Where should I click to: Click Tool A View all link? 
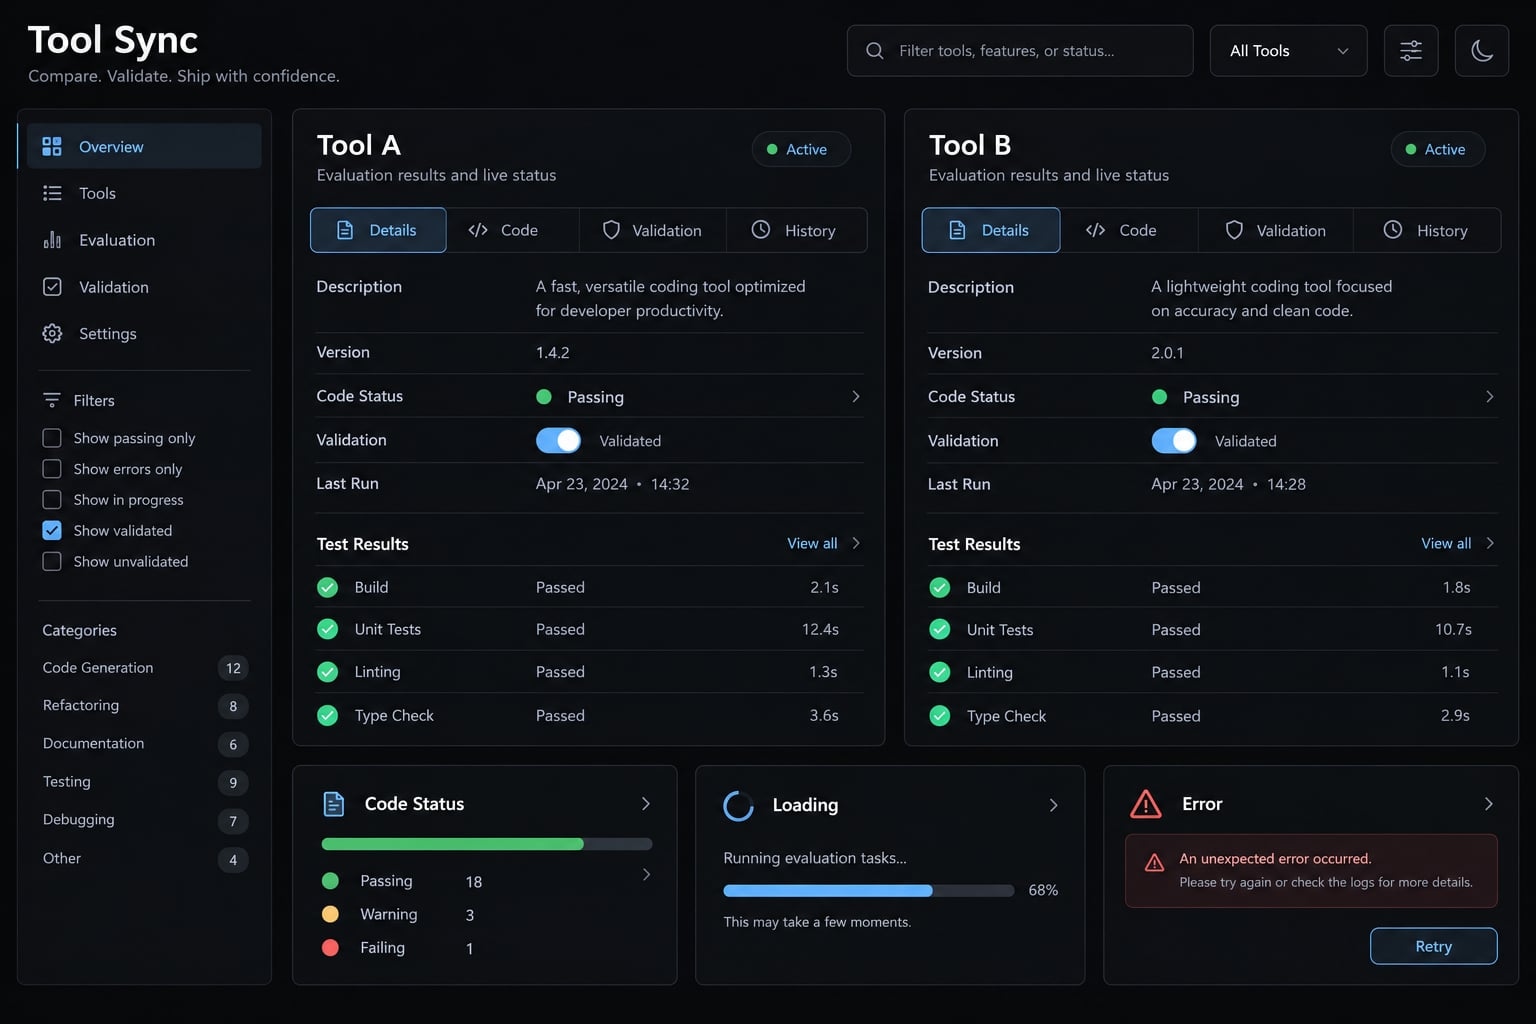click(x=812, y=543)
